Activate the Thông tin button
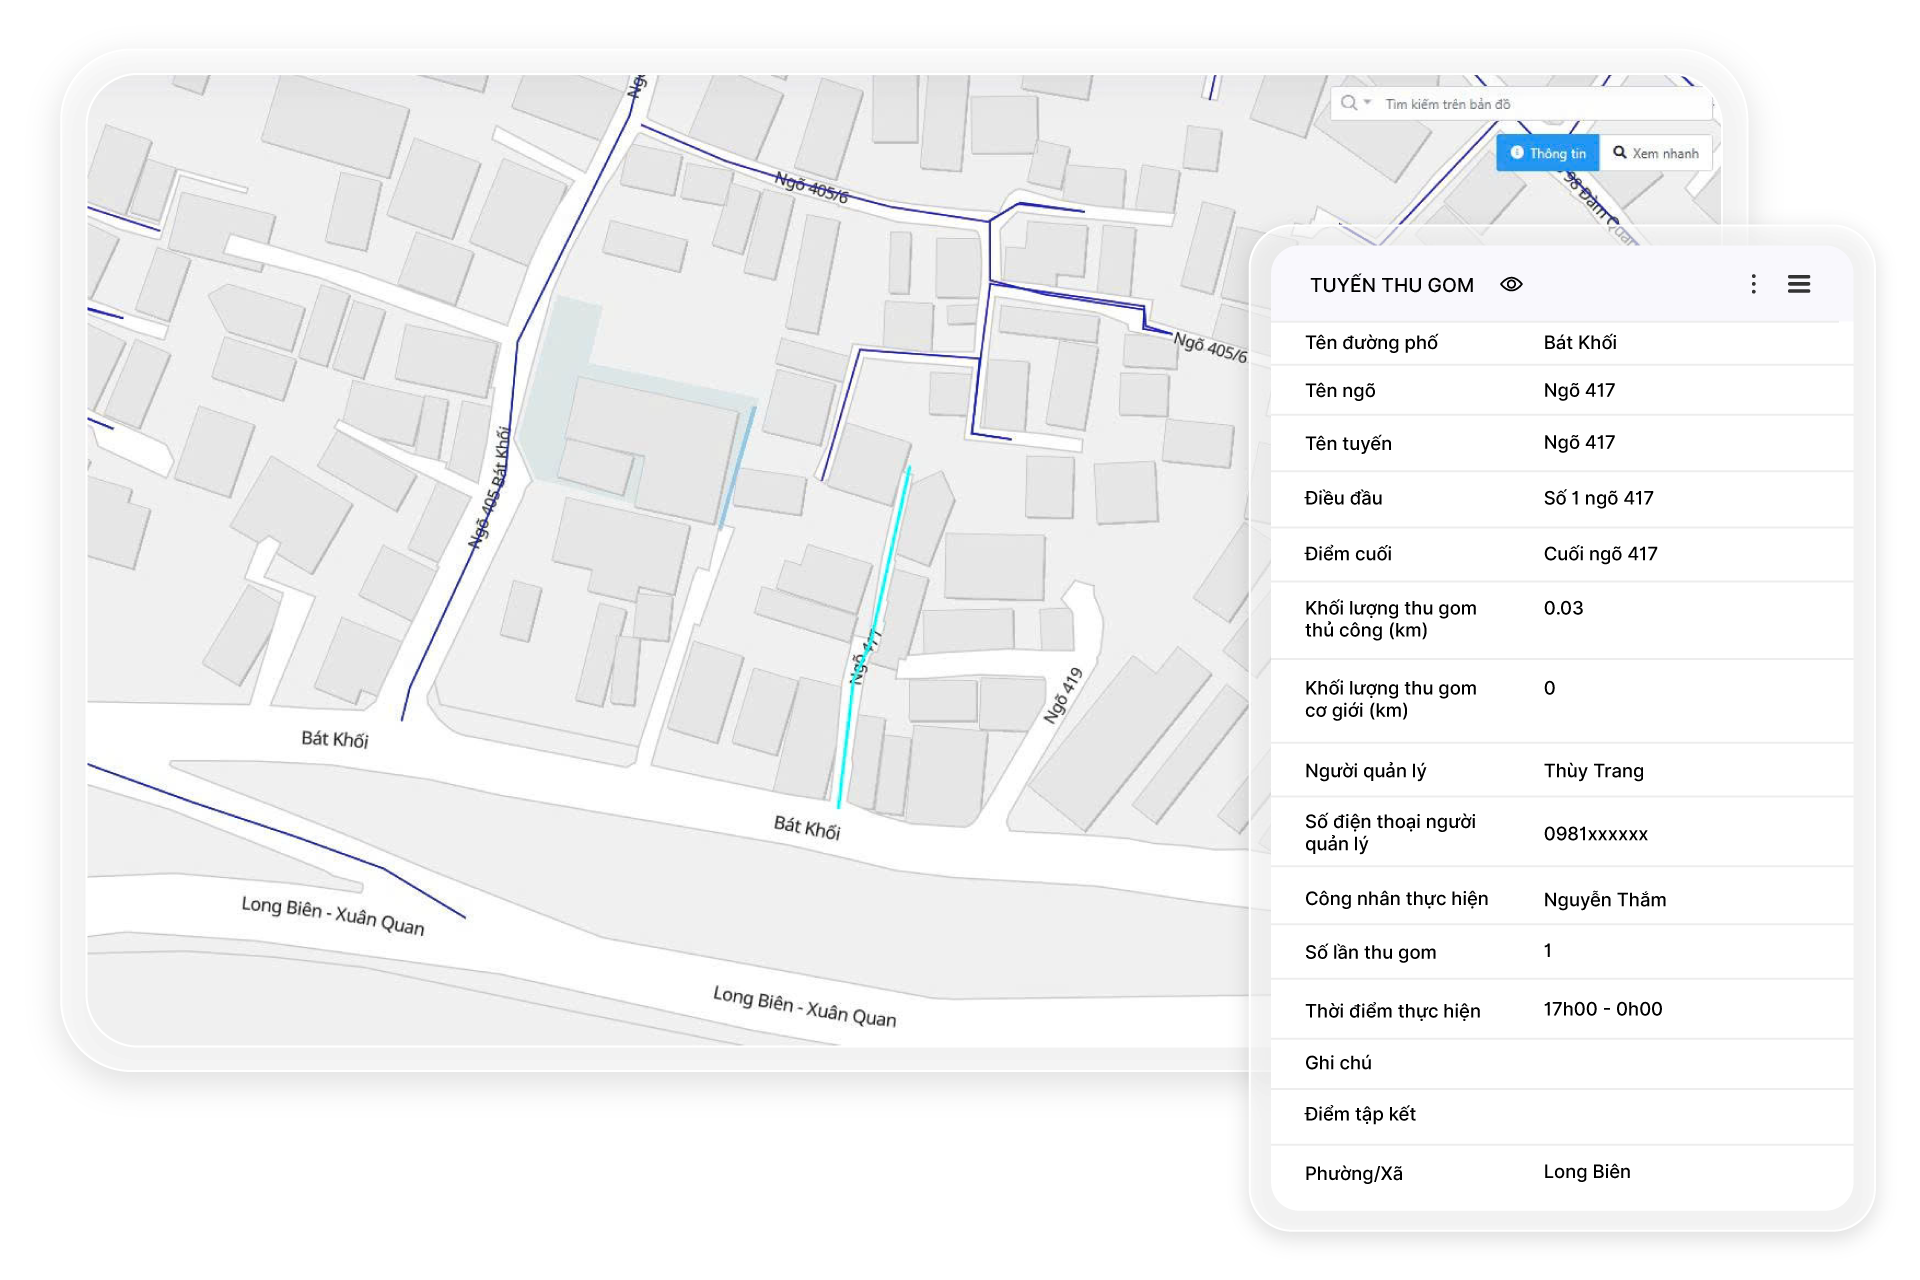This screenshot has width=1920, height=1280. pos(1547,153)
